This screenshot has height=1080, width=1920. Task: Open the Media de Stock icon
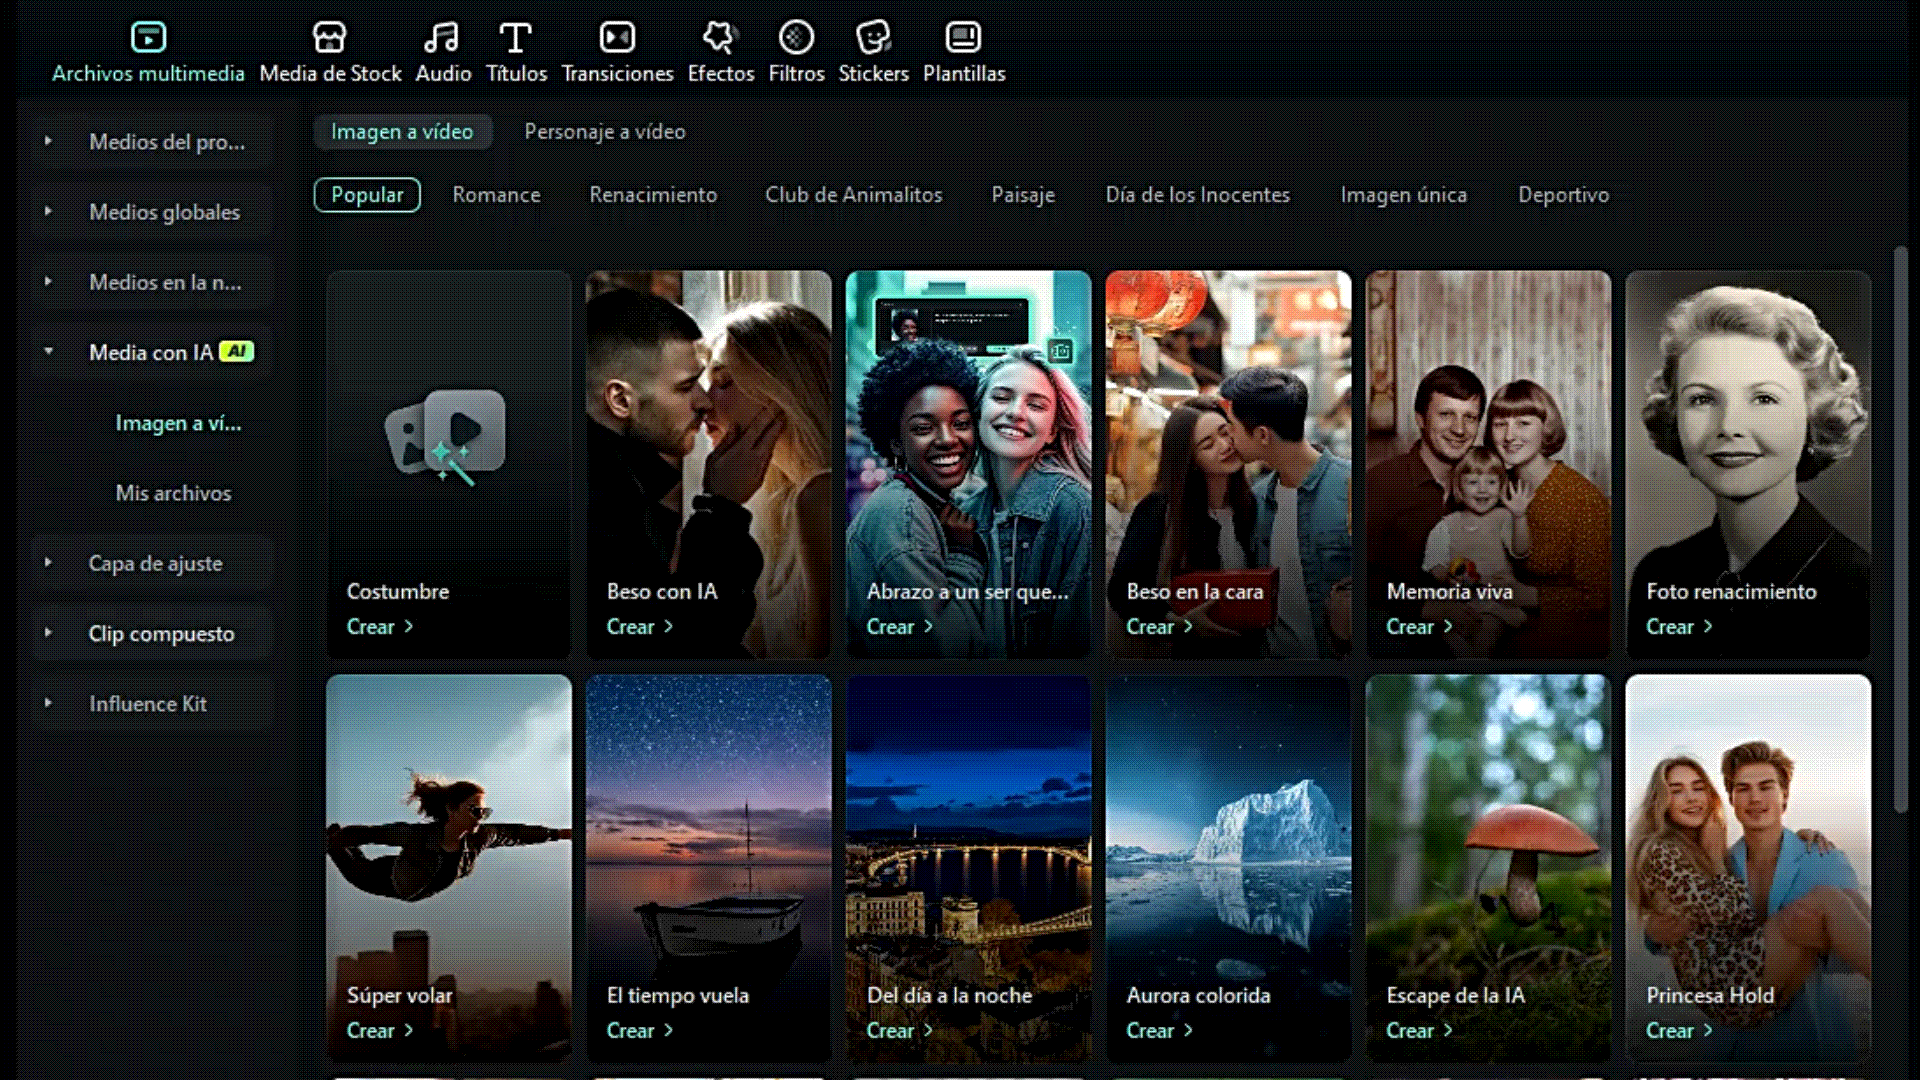coord(329,38)
